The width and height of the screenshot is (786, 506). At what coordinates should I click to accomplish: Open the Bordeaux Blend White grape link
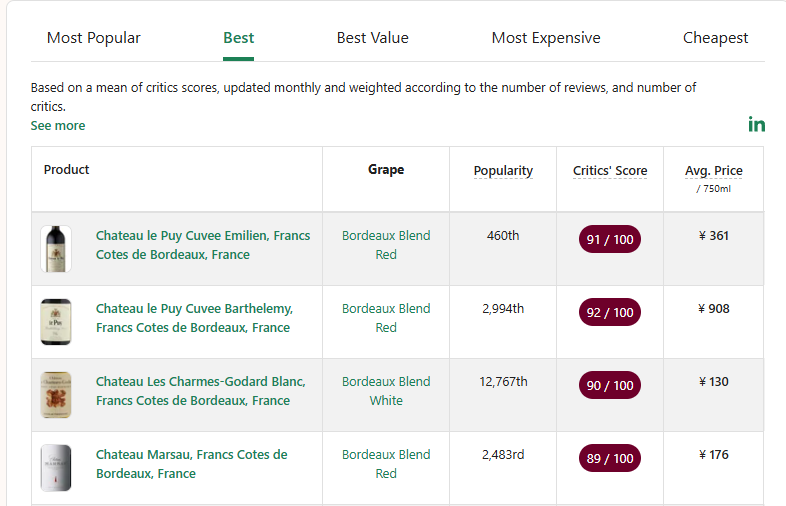tap(386, 391)
